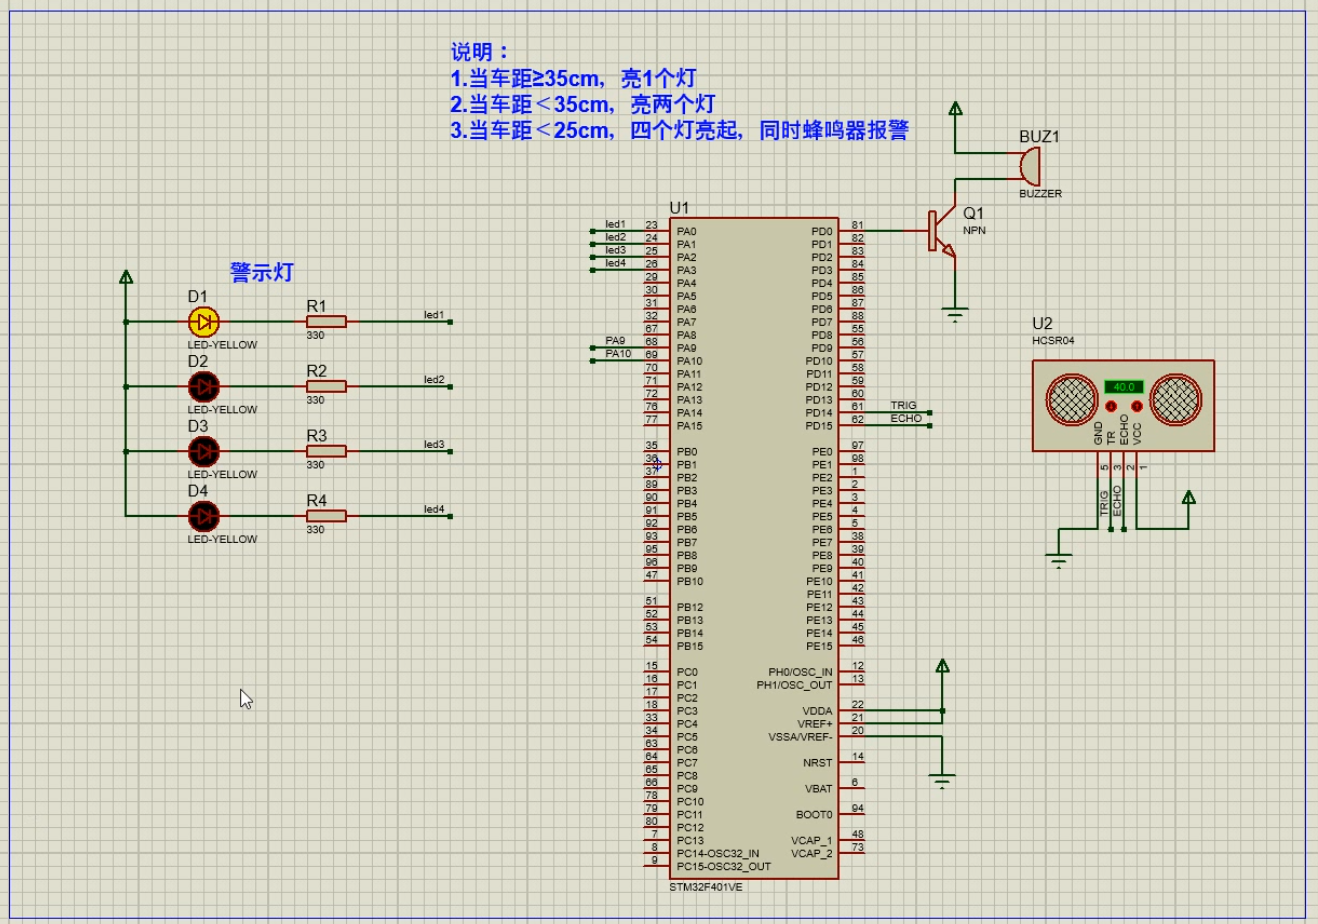Click the PD0 pin name on U1
The image size is (1318, 924).
coord(821,232)
